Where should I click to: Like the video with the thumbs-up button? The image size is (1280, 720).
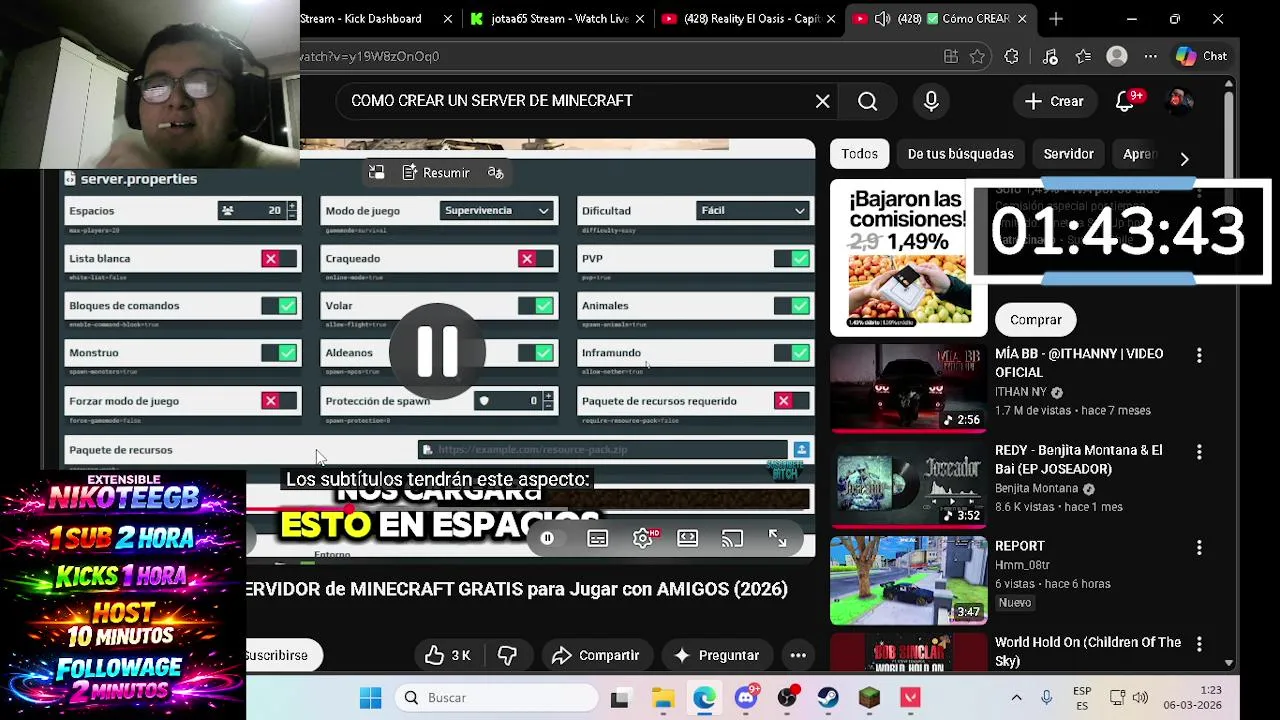click(447, 655)
